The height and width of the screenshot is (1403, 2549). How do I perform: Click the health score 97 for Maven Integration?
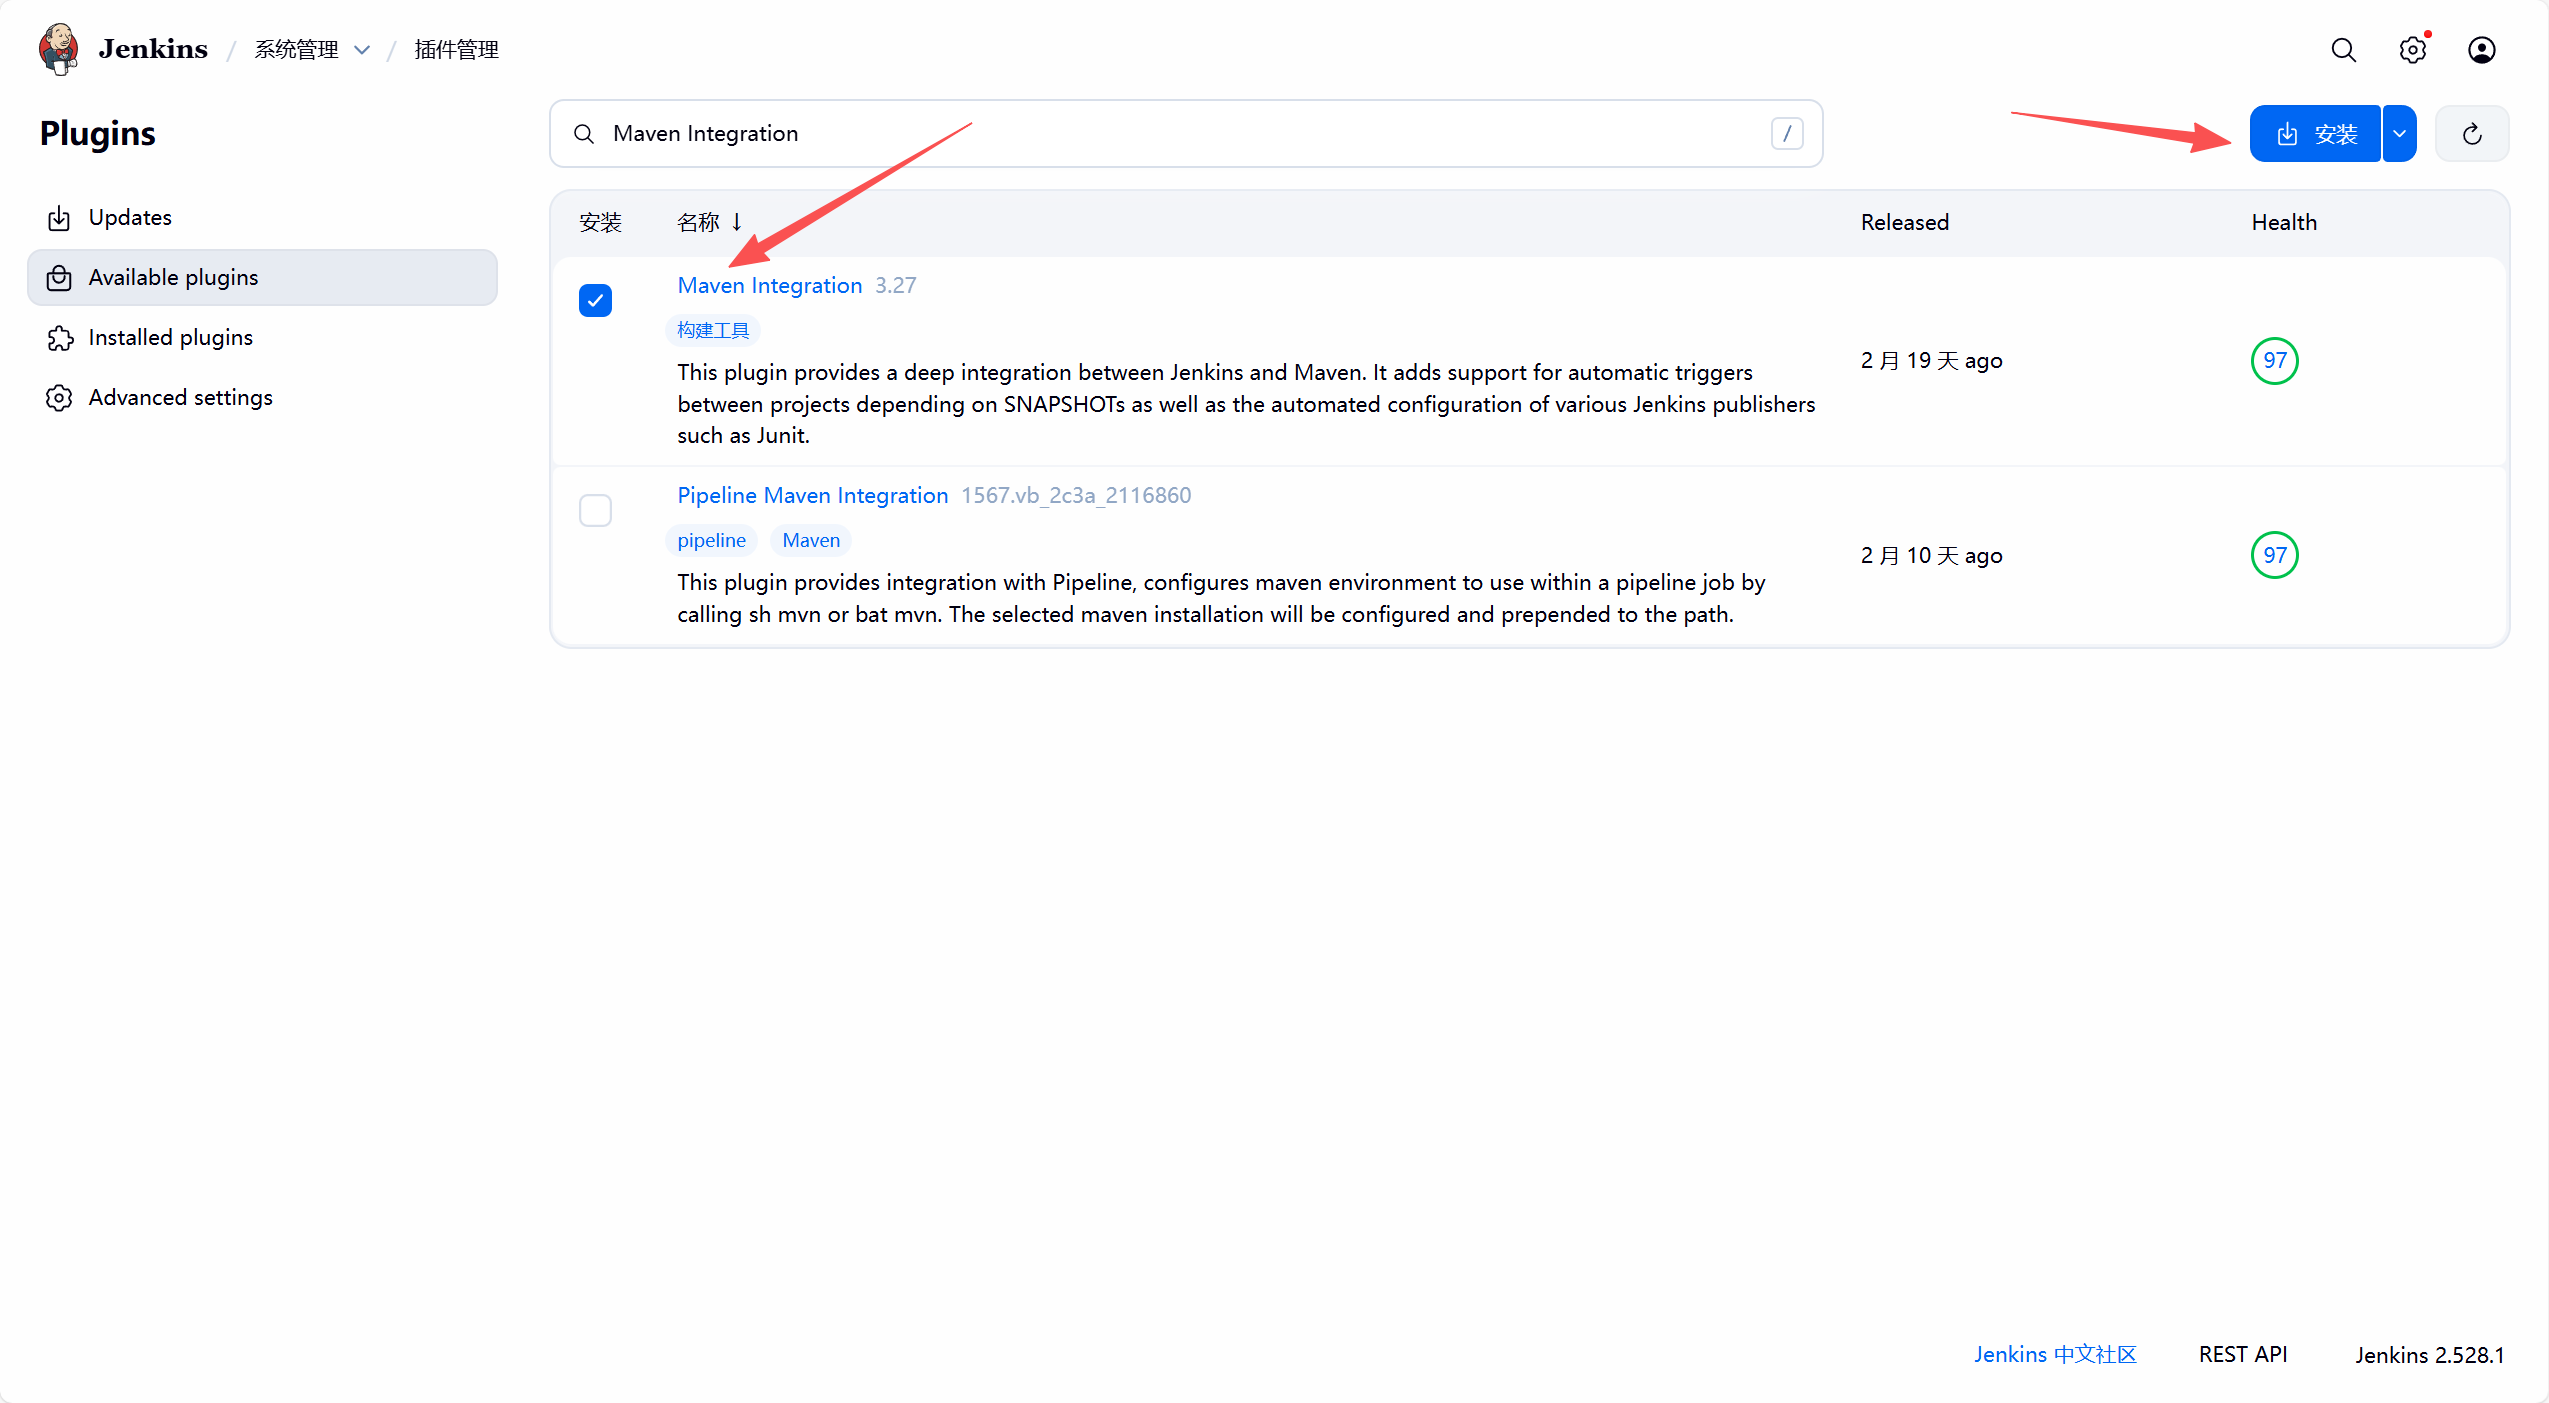pos(2274,361)
